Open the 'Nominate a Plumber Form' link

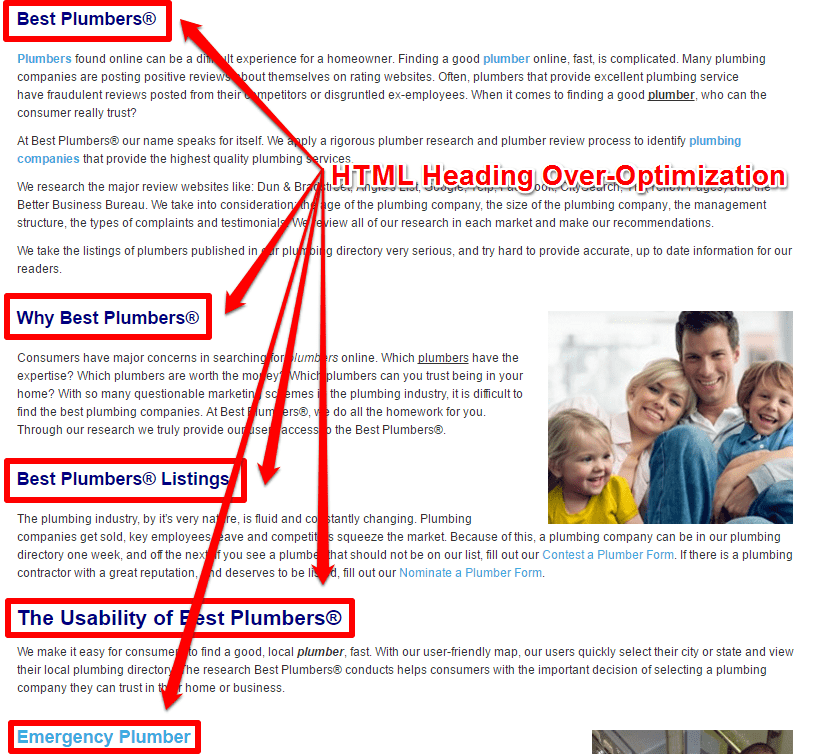tap(470, 573)
